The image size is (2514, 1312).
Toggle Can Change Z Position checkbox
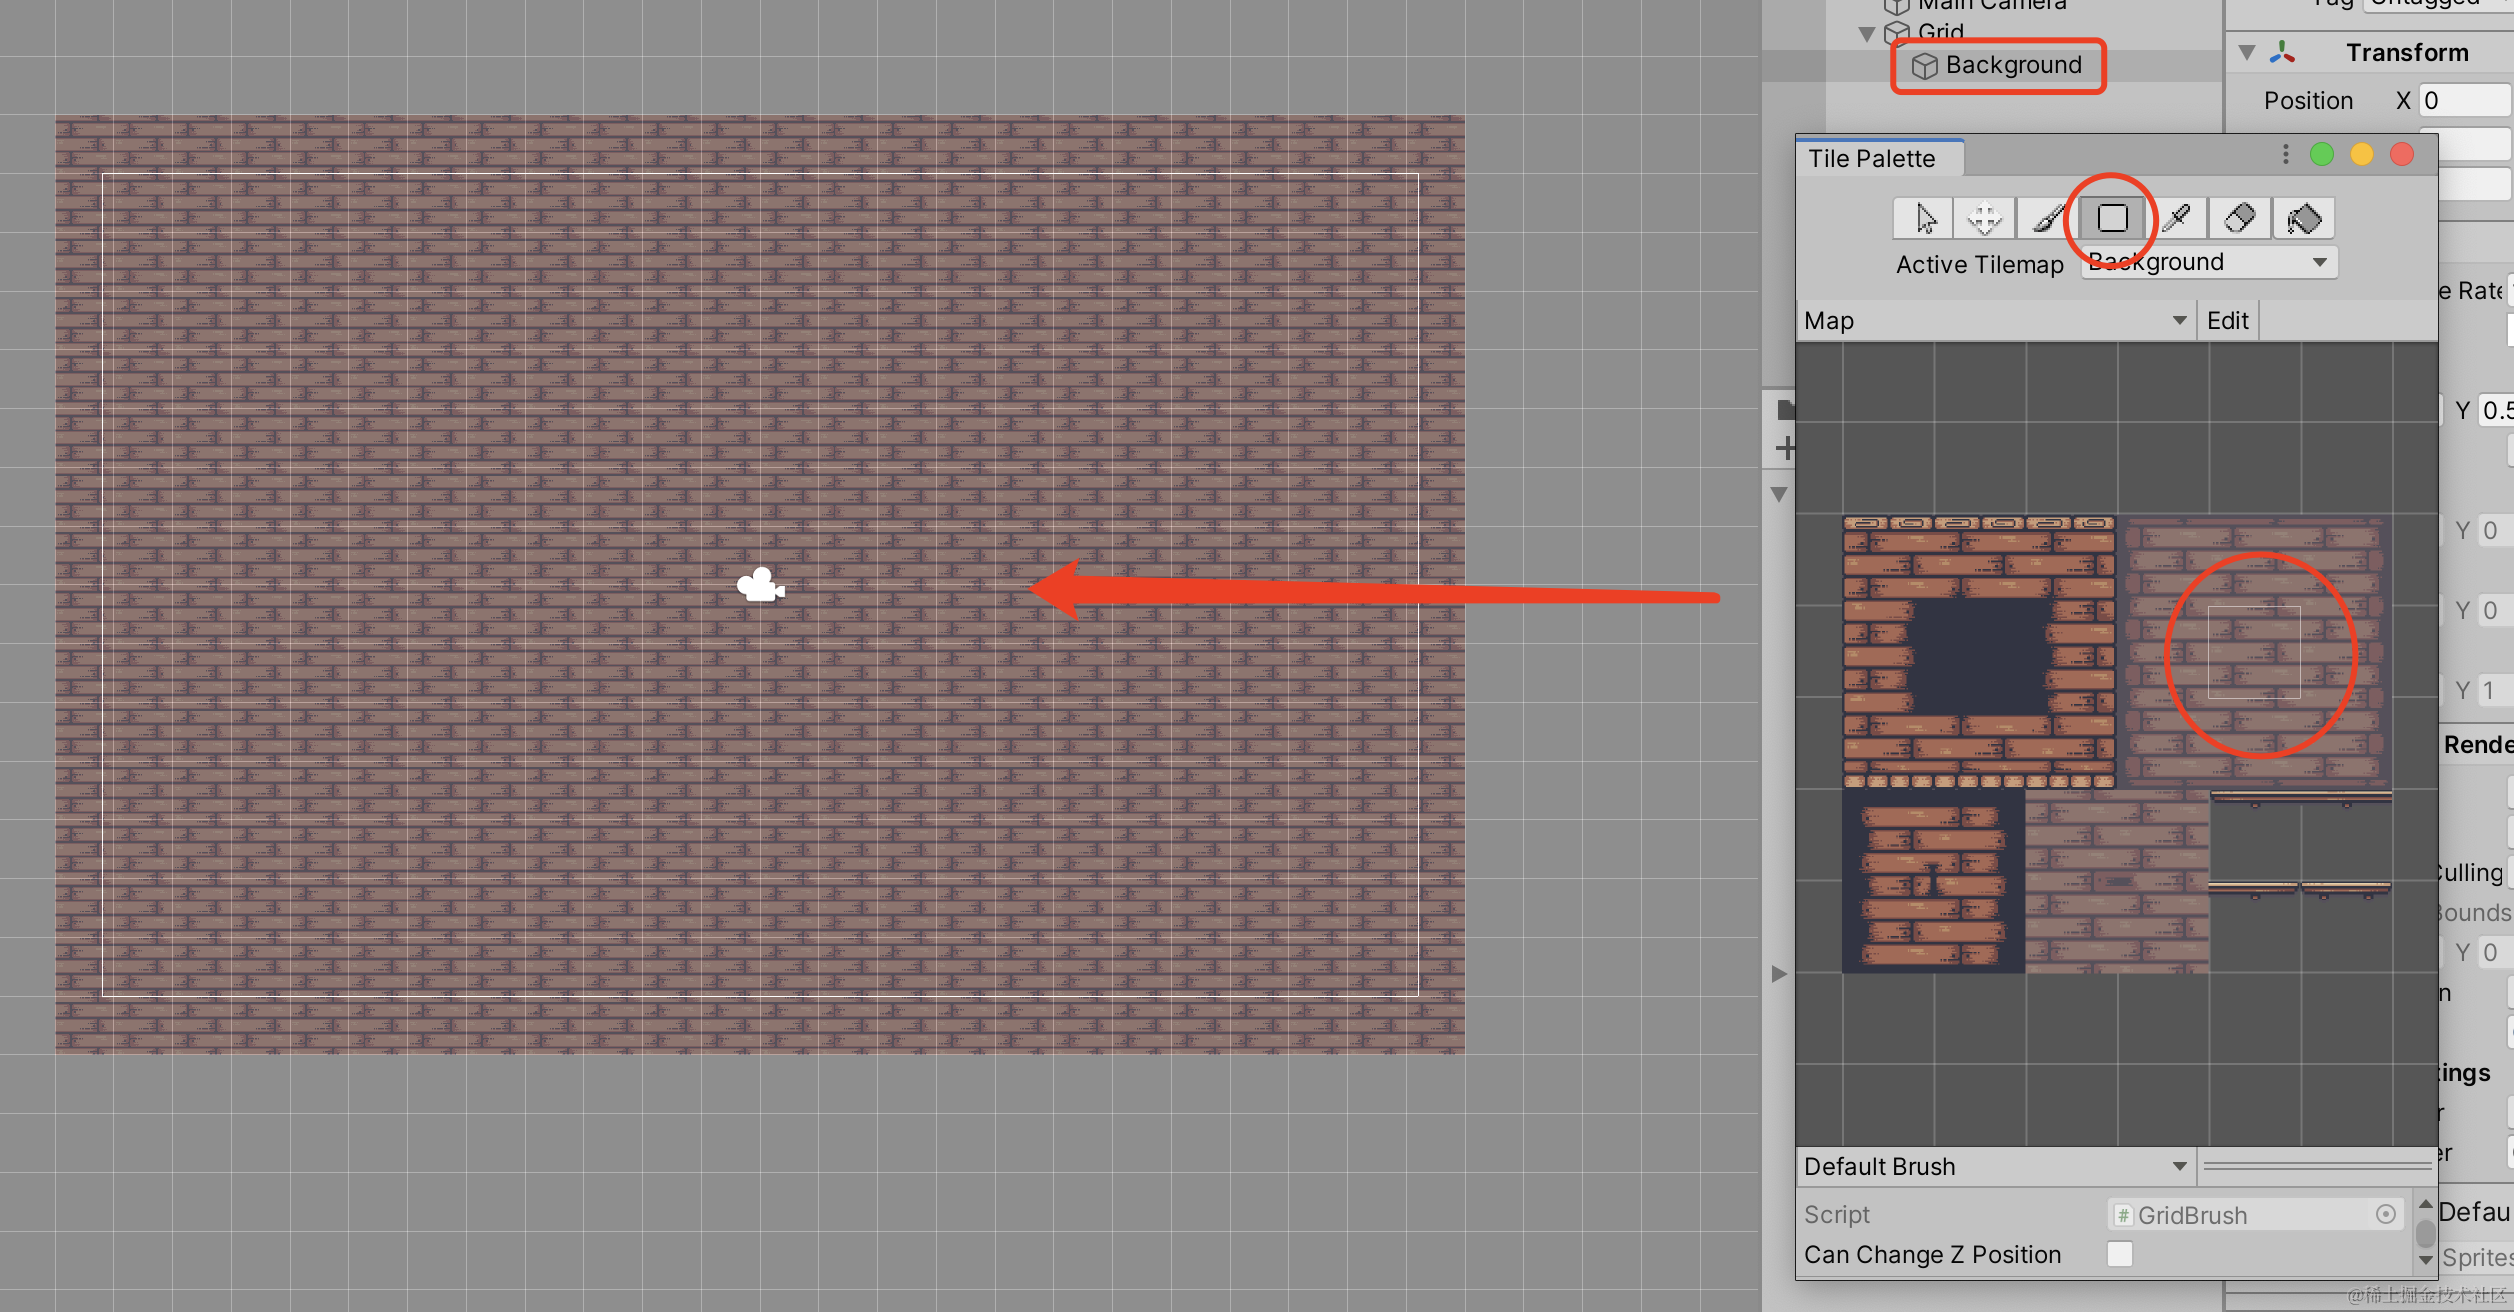pyautogui.click(x=2119, y=1254)
